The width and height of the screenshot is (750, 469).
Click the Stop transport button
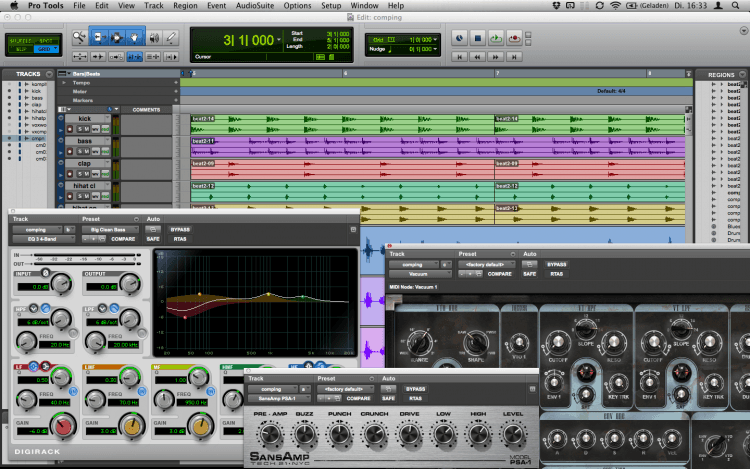[477, 38]
